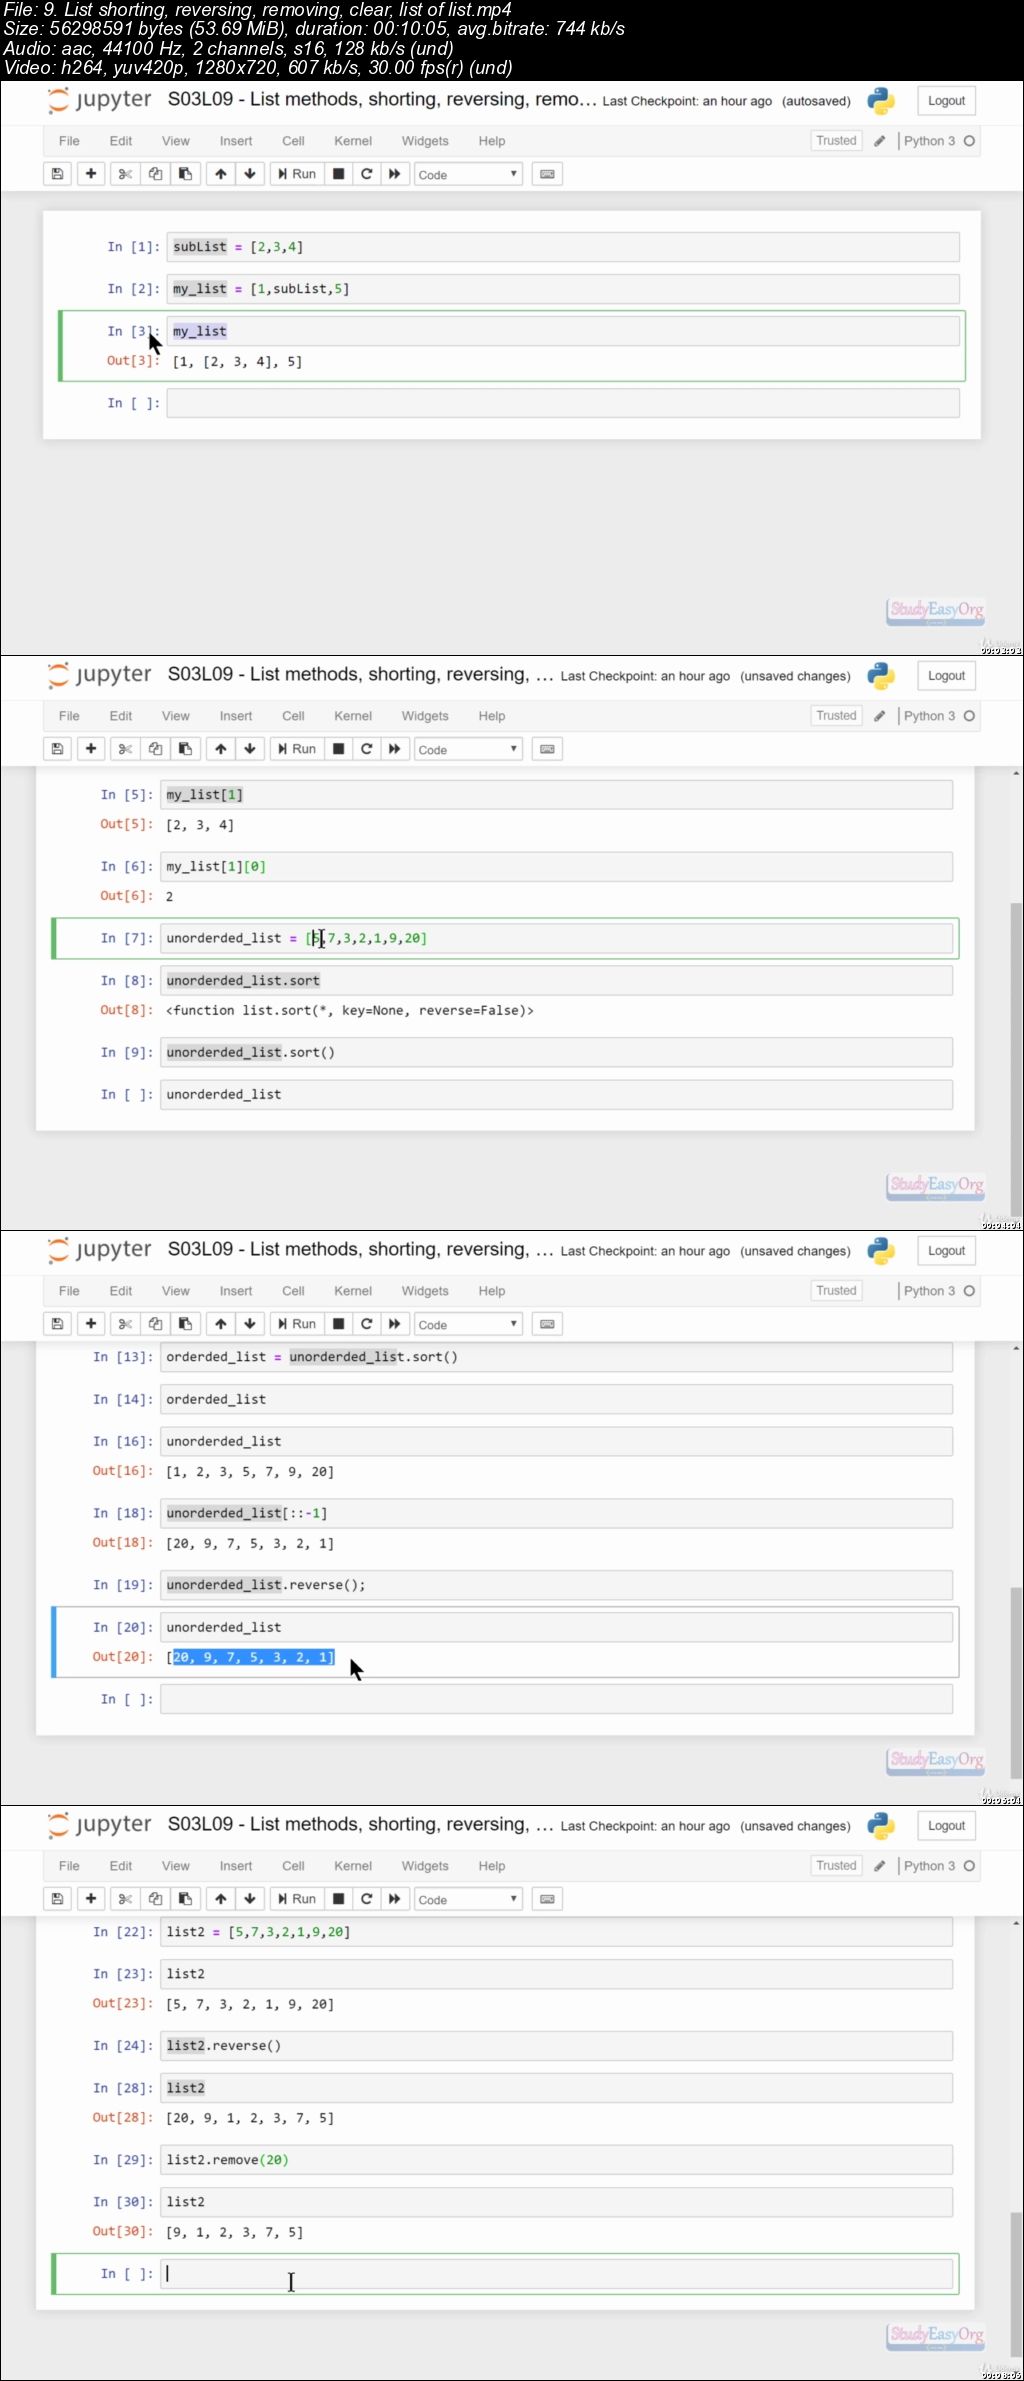Click restart-run-all icon in frame showing In [29]
The width and height of the screenshot is (1024, 2381).
[395, 1899]
